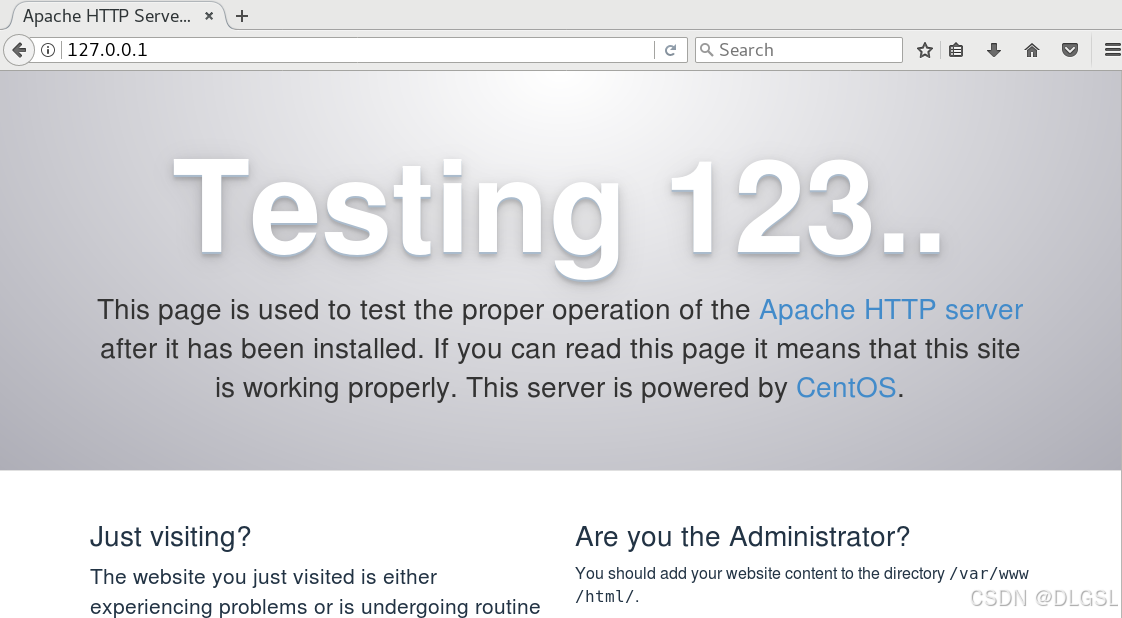Reload the page with the refresh icon
This screenshot has height=618, width=1122.
click(670, 50)
